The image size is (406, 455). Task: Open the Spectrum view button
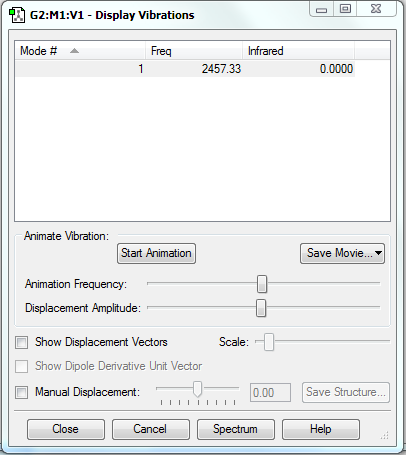[x=236, y=429]
